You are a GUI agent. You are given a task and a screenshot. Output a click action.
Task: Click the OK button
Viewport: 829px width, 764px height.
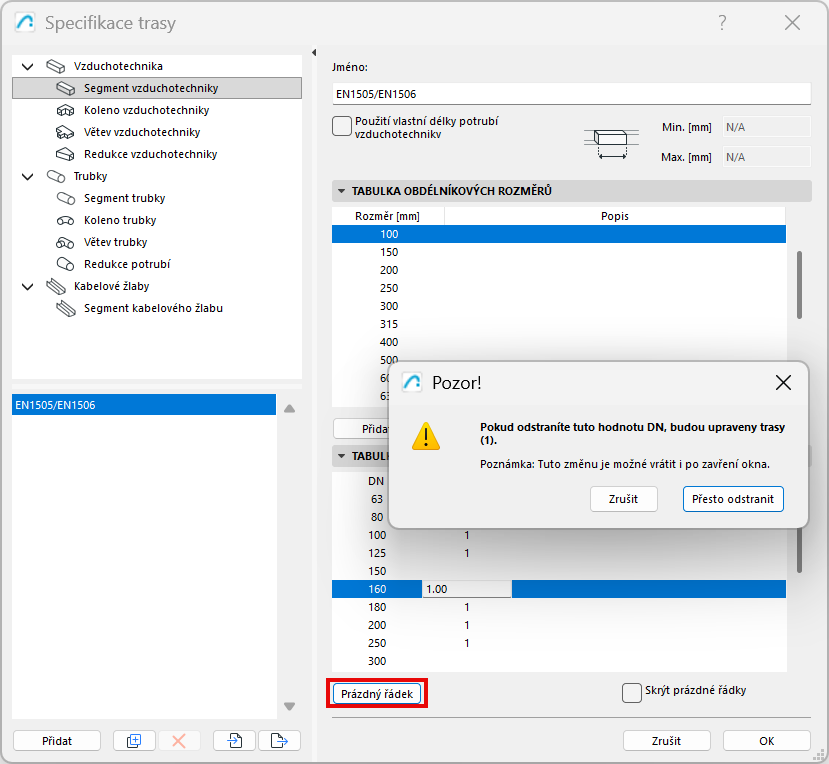767,741
